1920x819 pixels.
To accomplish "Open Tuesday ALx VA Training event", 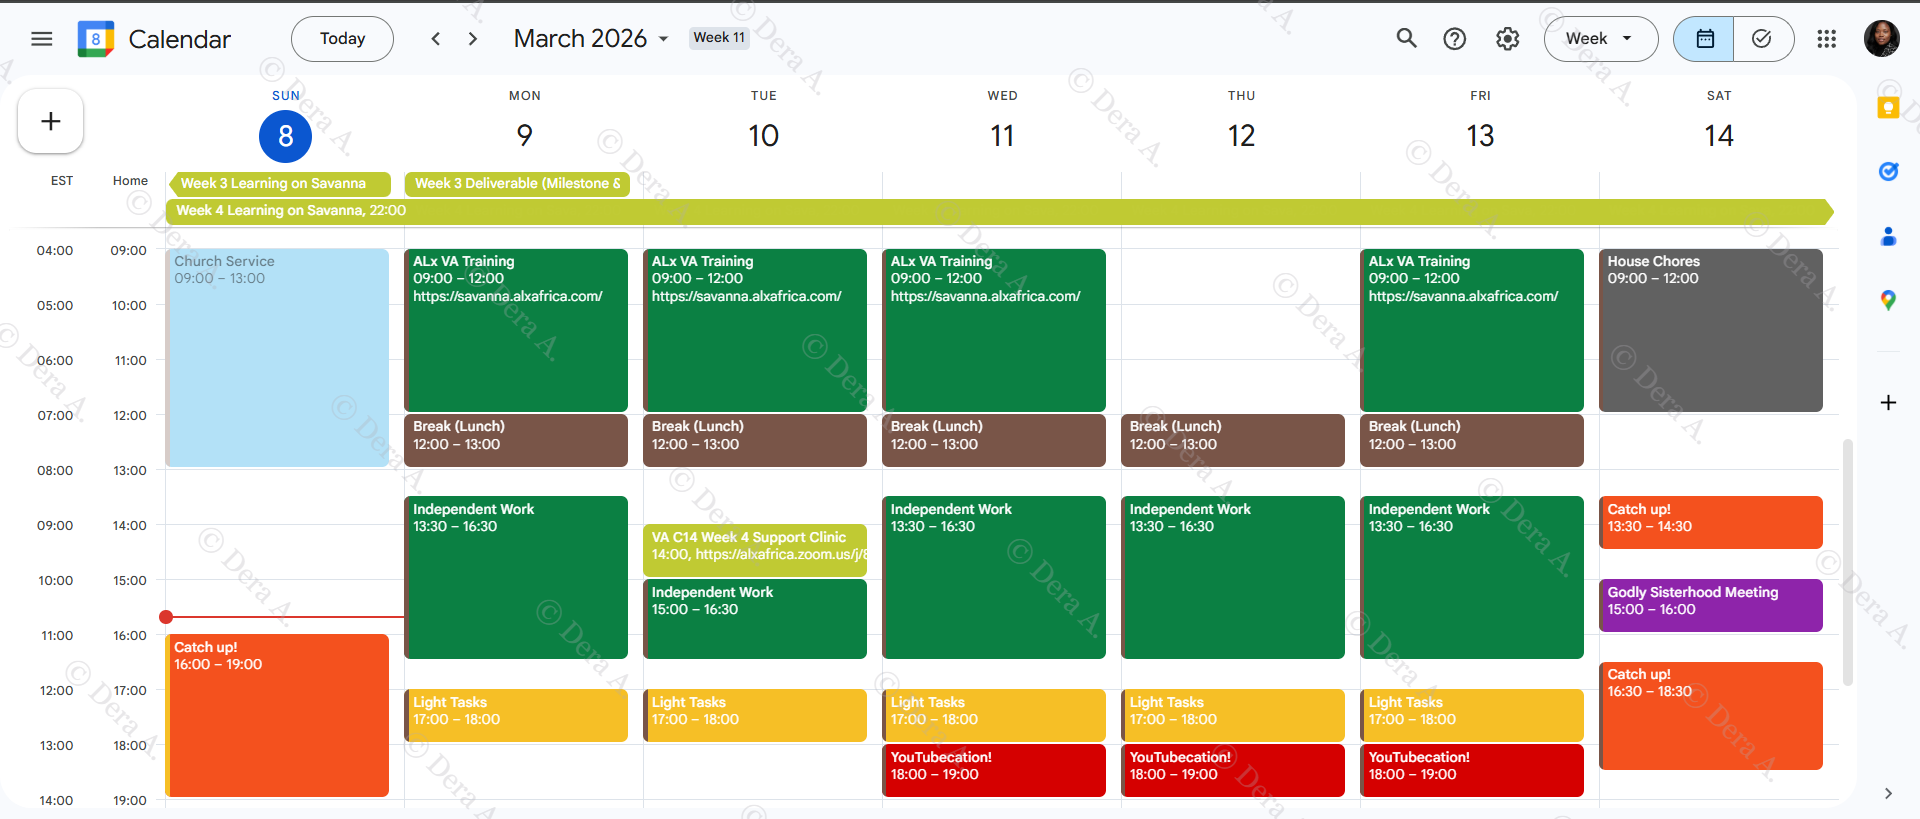I will click(x=755, y=330).
